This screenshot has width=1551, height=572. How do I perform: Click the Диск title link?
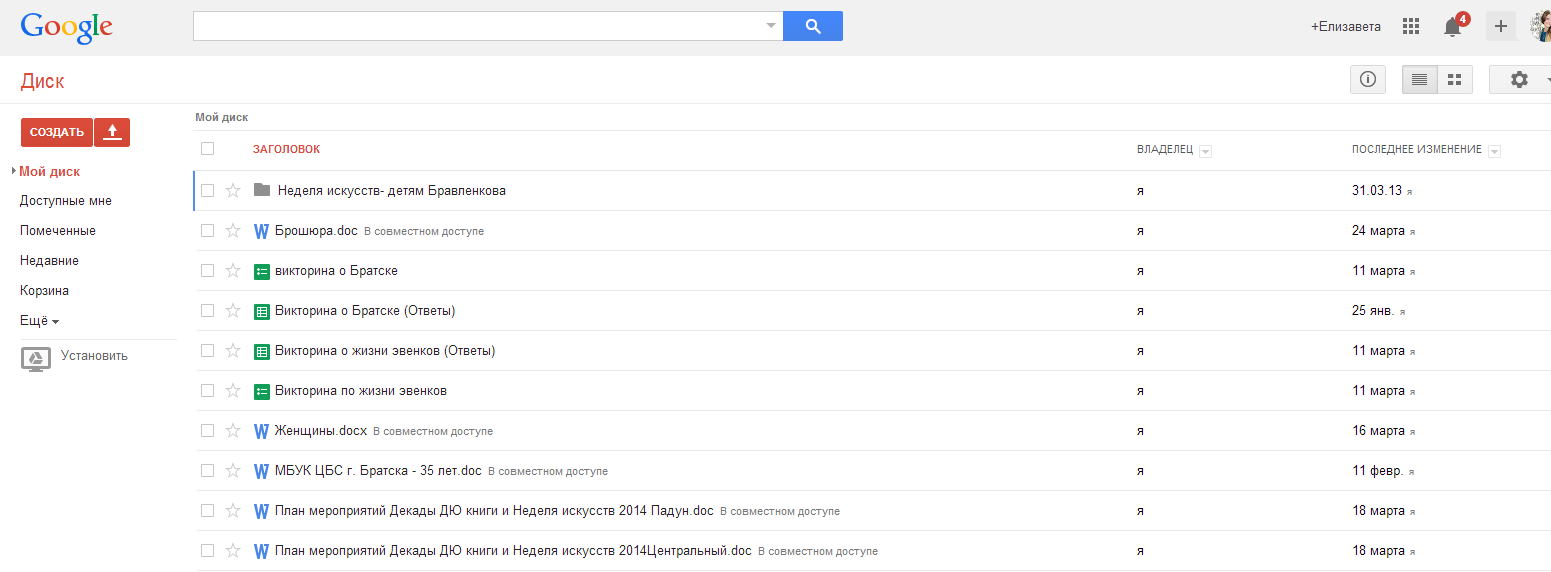click(x=42, y=82)
